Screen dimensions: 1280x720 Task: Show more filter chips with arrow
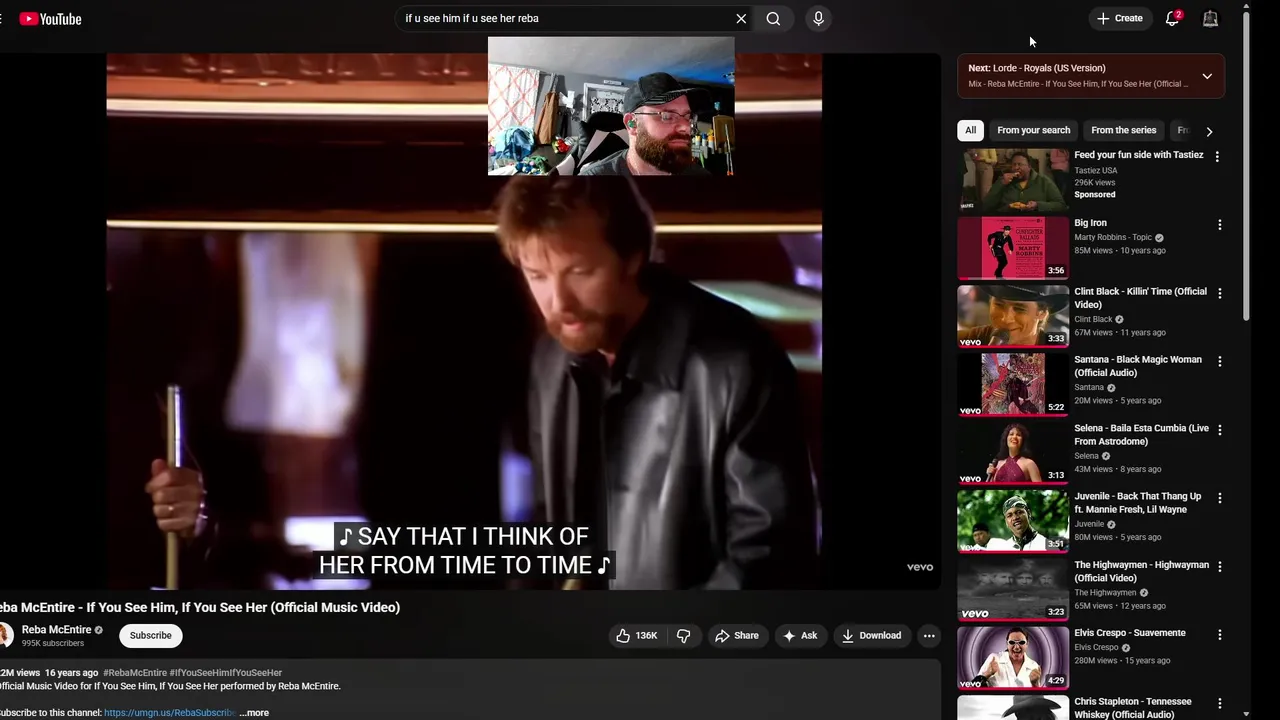[1209, 131]
